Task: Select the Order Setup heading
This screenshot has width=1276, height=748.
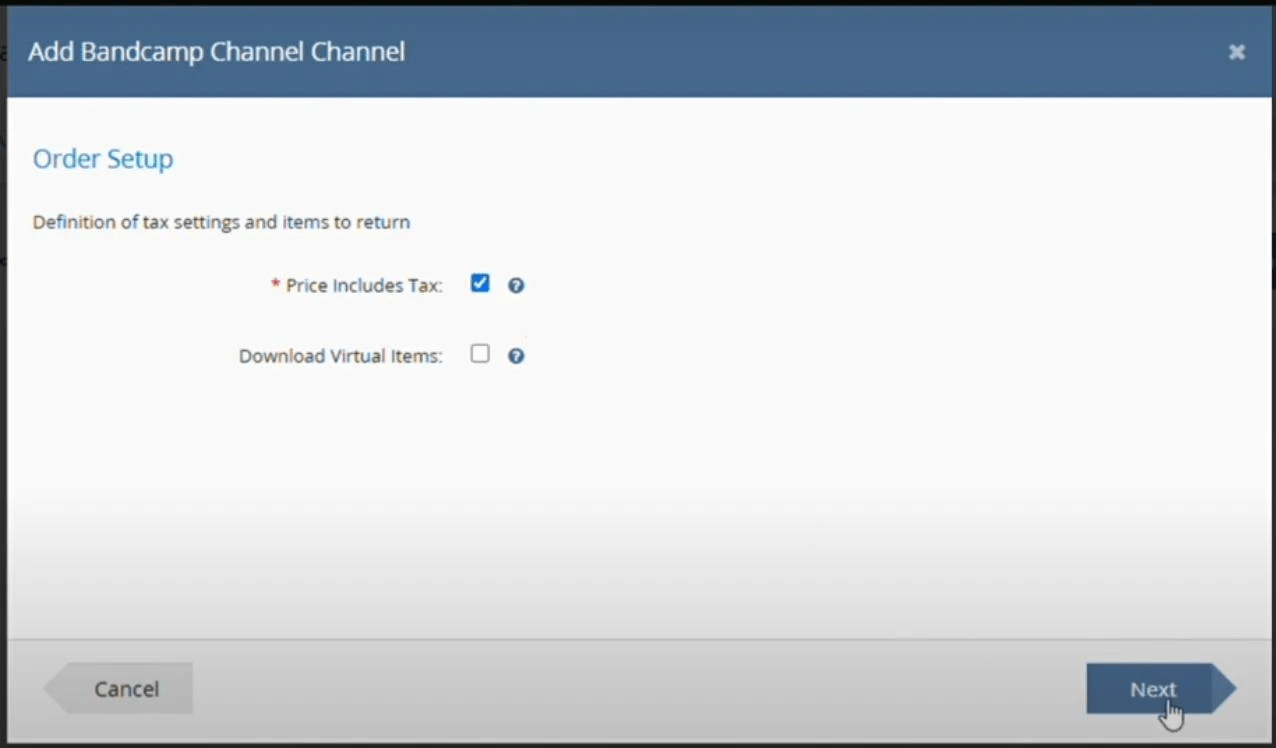Action: [x=103, y=159]
